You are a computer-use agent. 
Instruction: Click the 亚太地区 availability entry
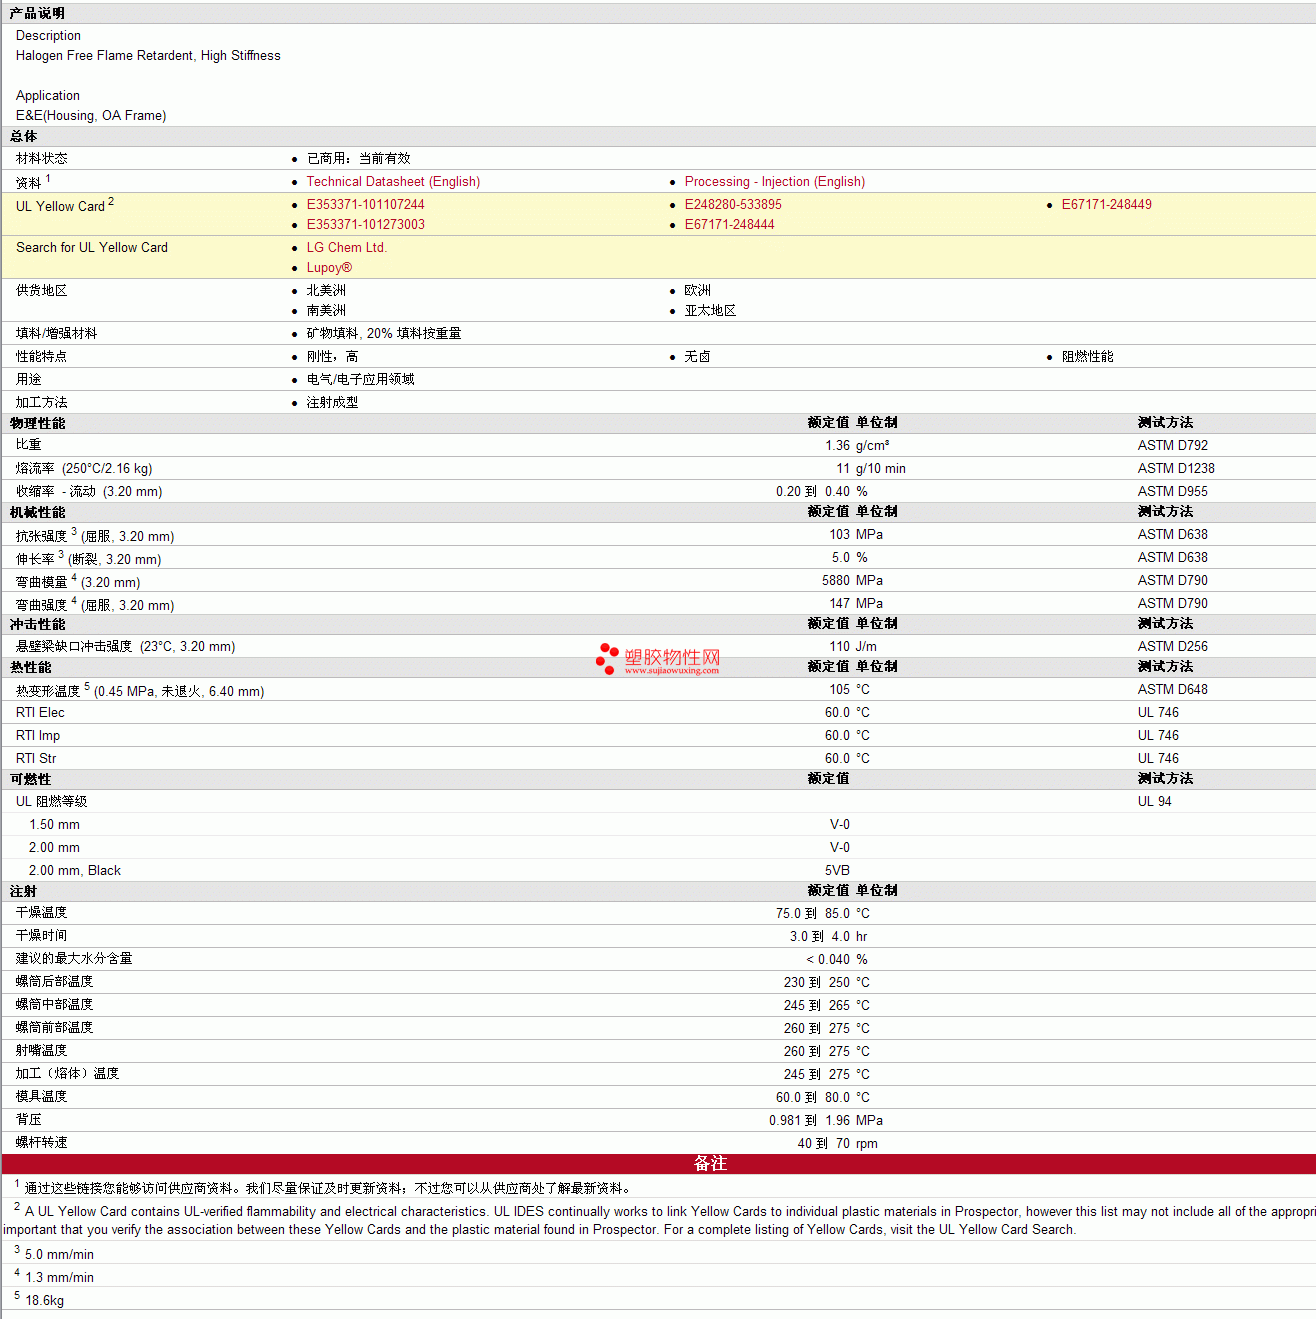point(710,311)
